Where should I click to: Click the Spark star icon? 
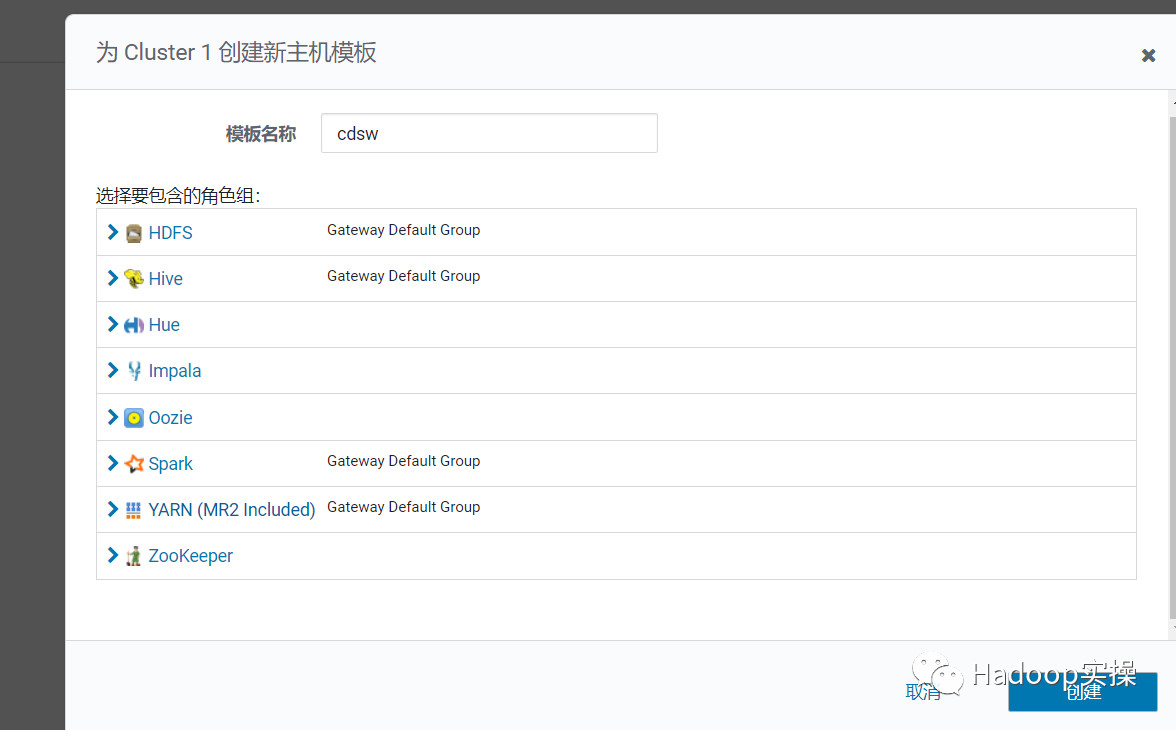pyautogui.click(x=133, y=463)
